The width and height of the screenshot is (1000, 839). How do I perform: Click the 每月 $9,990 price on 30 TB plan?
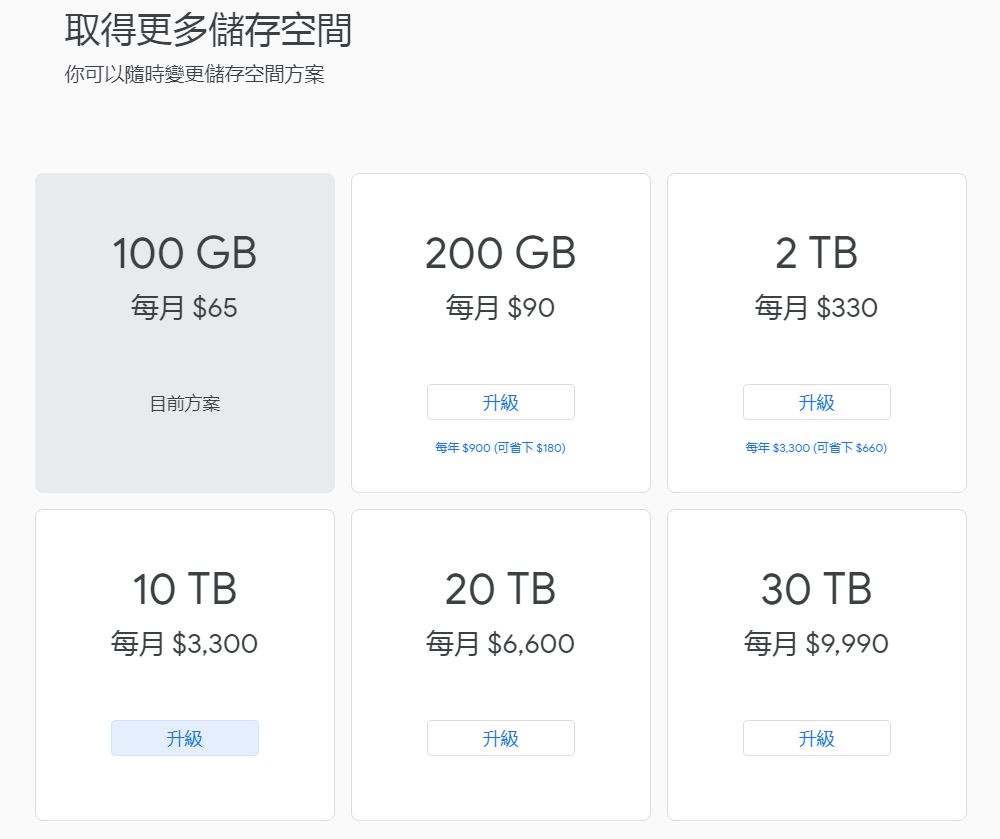click(816, 643)
